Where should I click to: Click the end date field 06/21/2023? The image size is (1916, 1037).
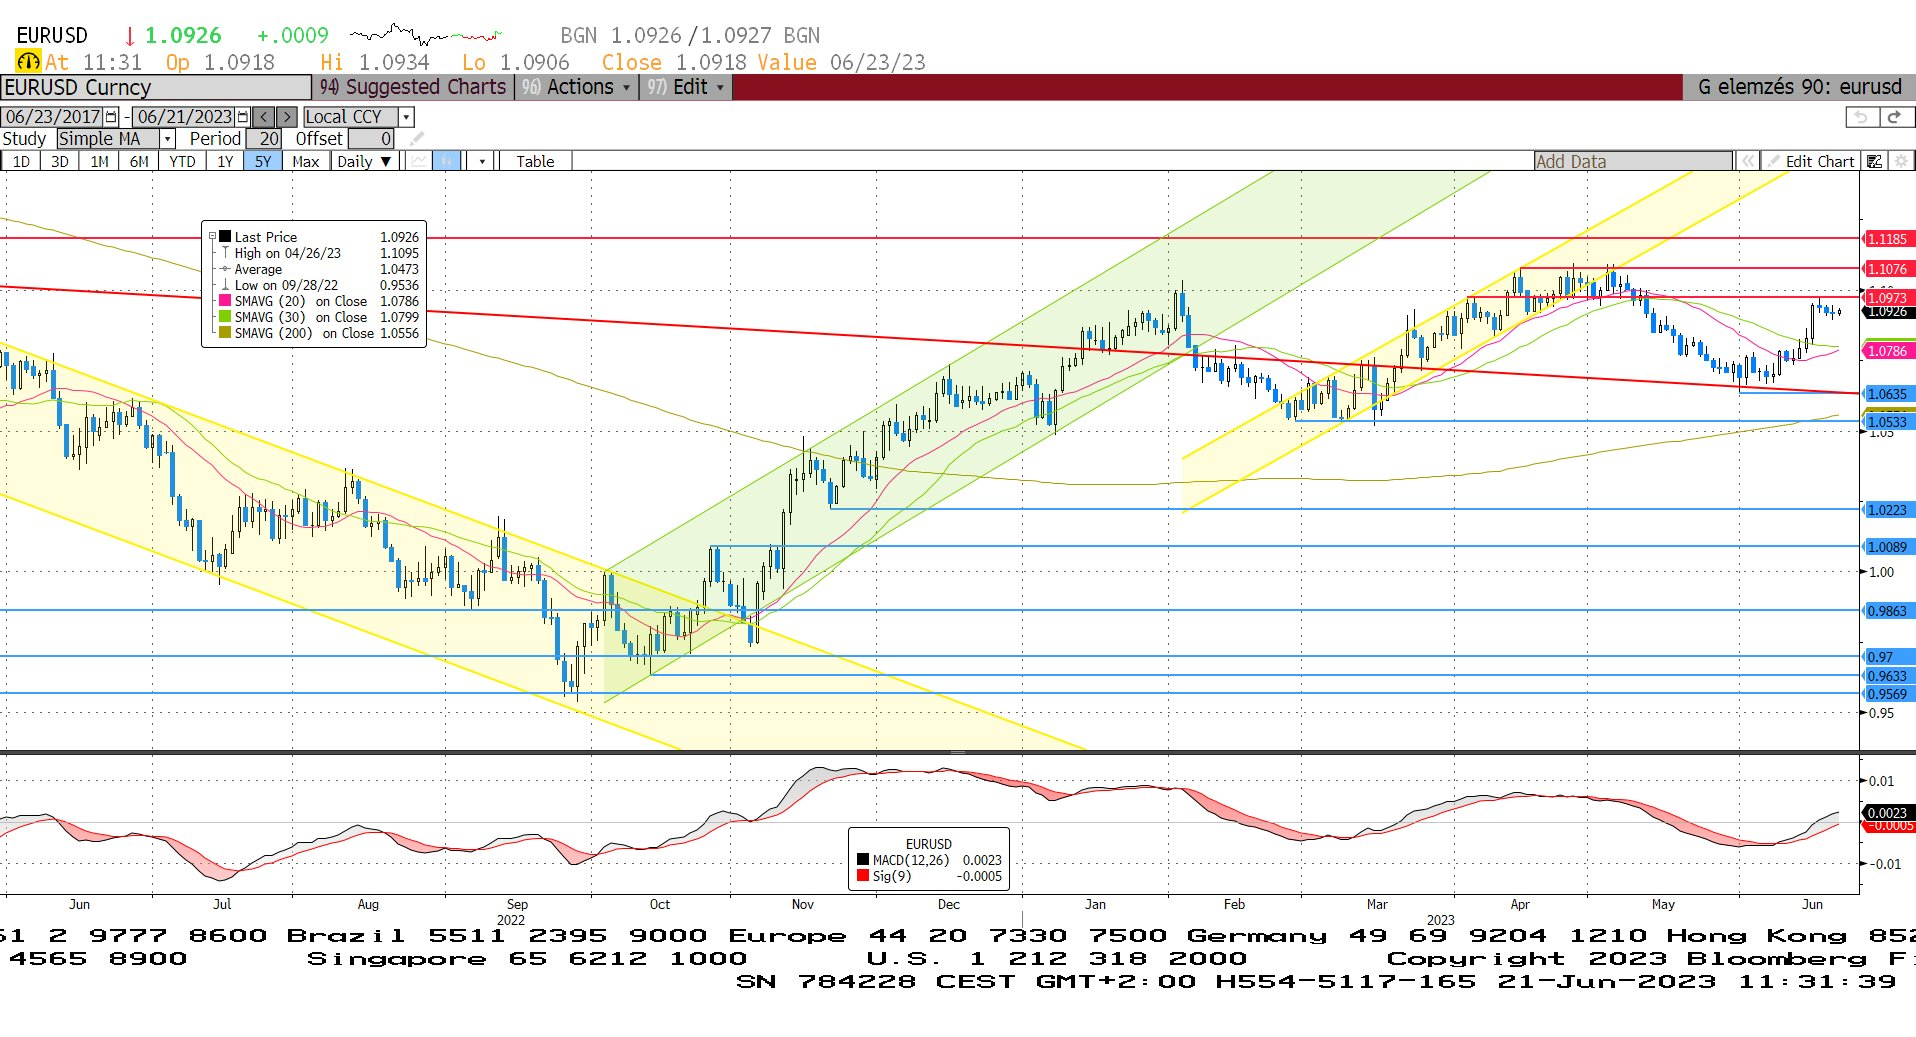[x=184, y=117]
